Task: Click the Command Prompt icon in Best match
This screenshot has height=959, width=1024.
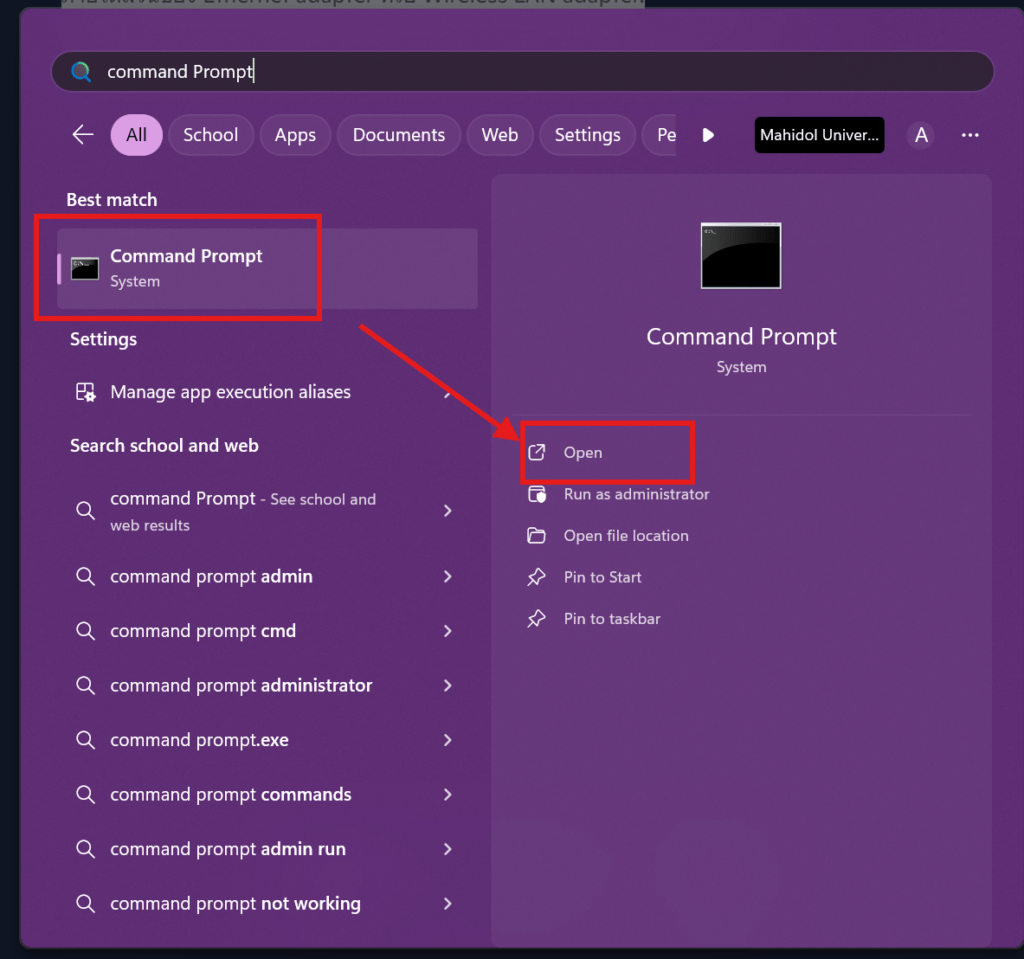Action: 85,268
